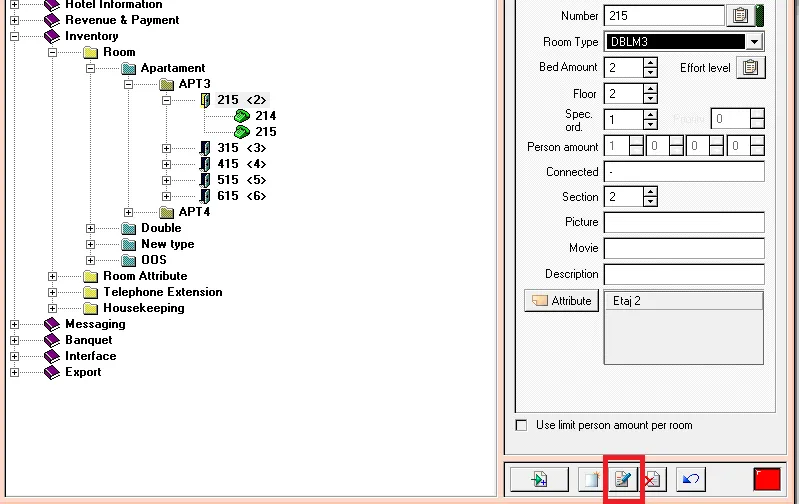
Task: Select the OOS tree item
Action: (x=154, y=260)
